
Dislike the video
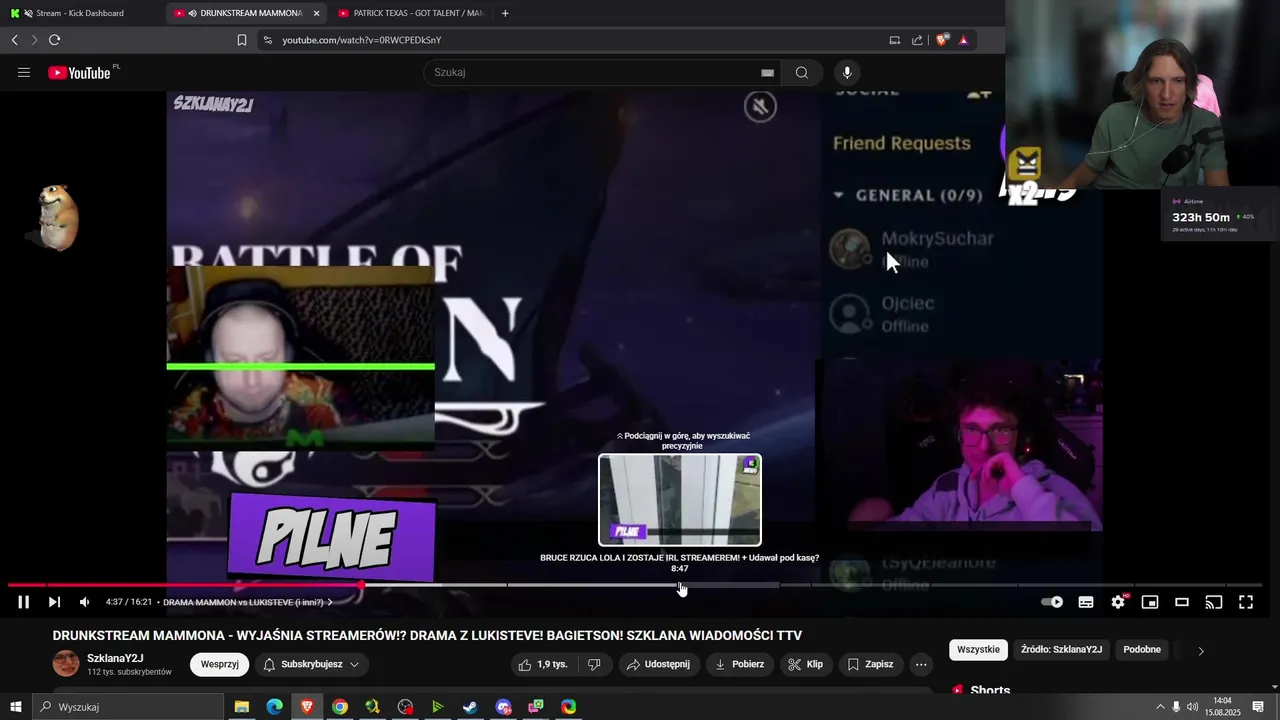click(594, 664)
